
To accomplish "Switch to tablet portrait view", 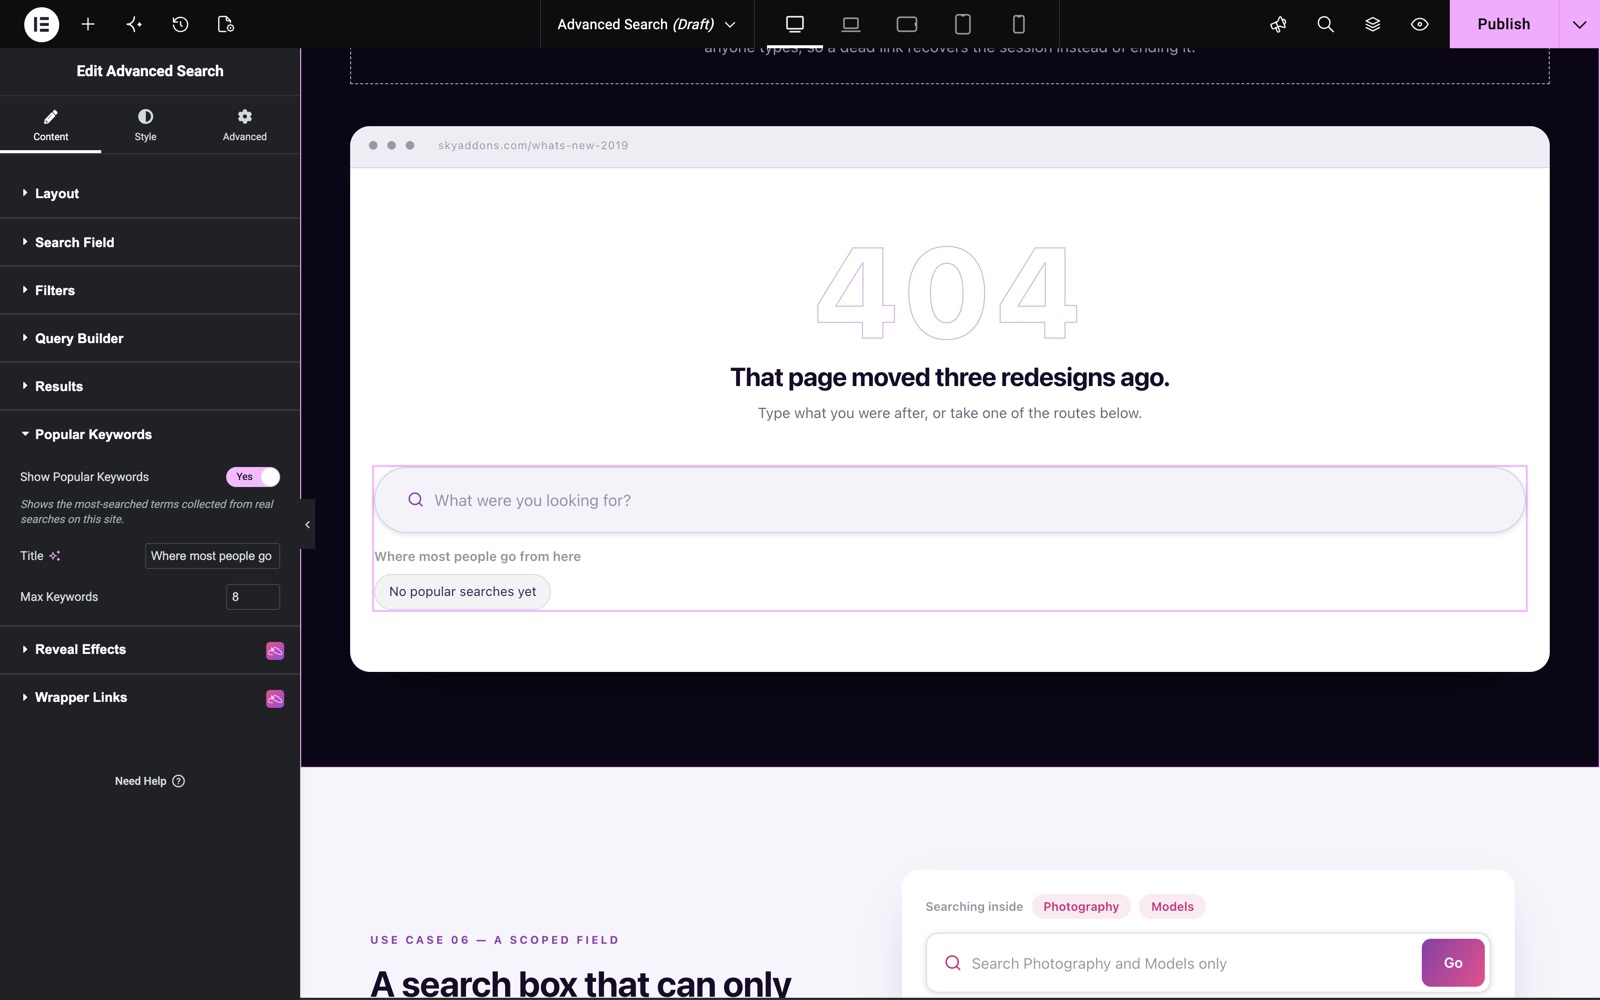I will click(963, 24).
